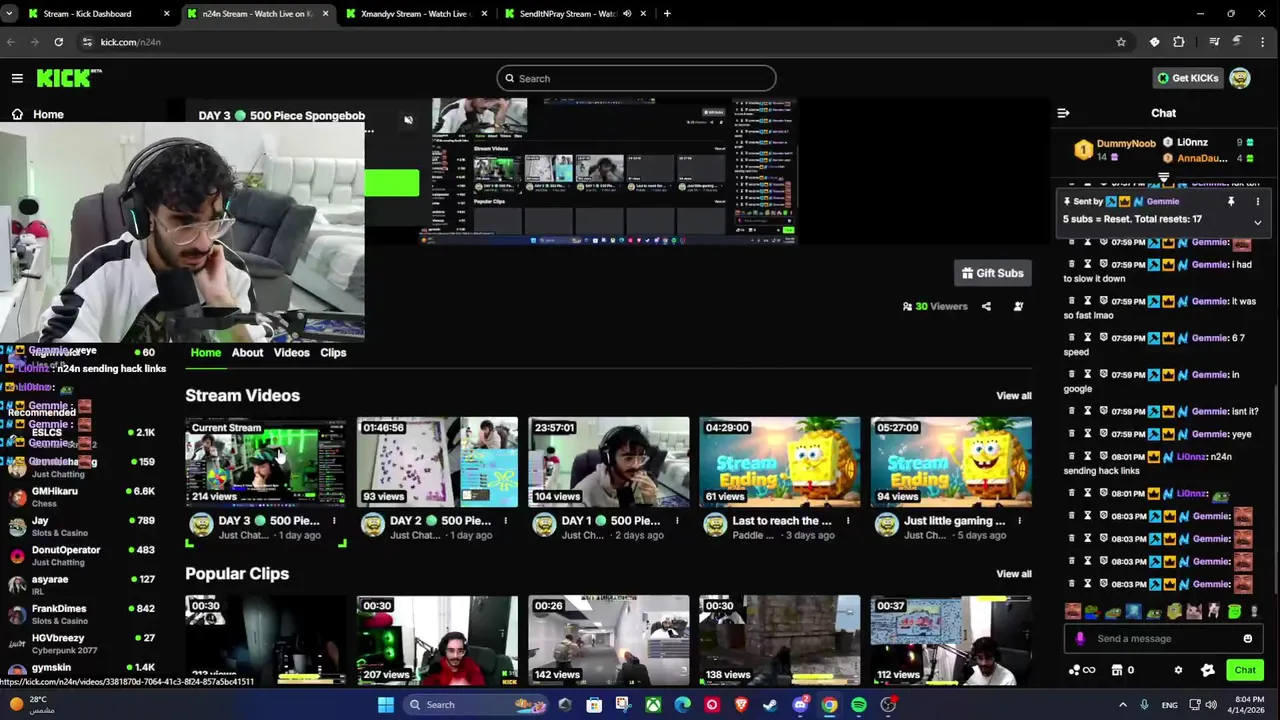This screenshot has width=1280, height=720.
Task: Open the user profile avatar menu
Action: pos(1240,78)
